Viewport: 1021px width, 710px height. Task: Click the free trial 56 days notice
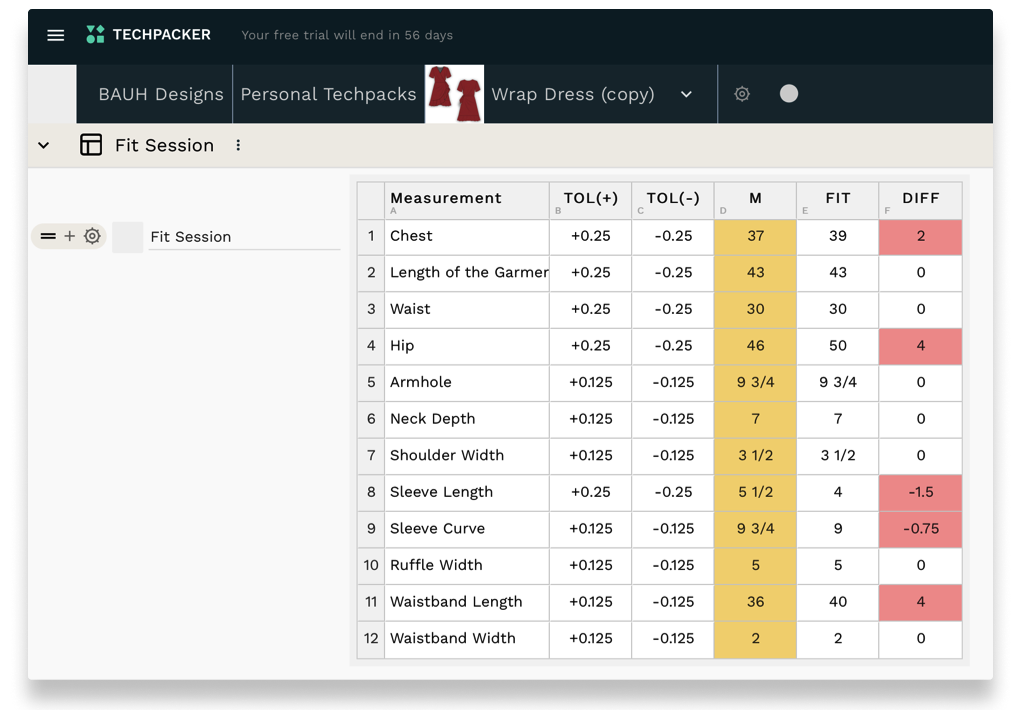pos(347,35)
